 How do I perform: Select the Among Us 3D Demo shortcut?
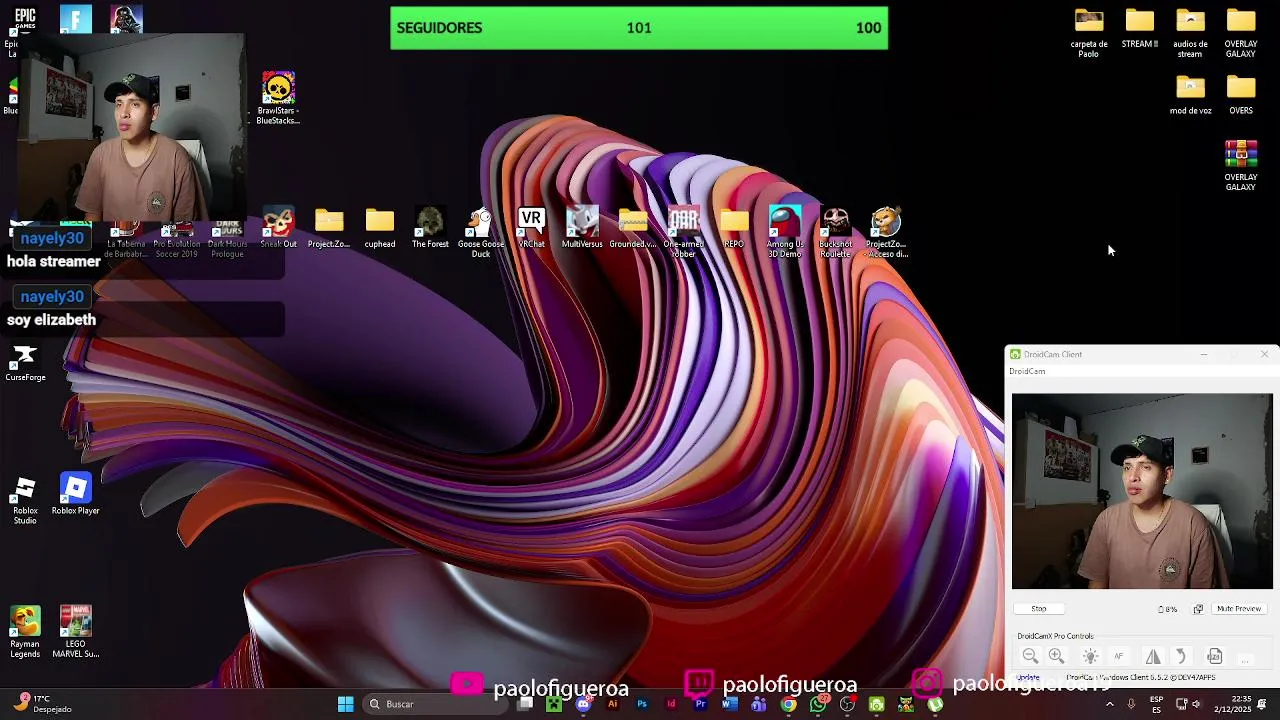click(x=785, y=232)
